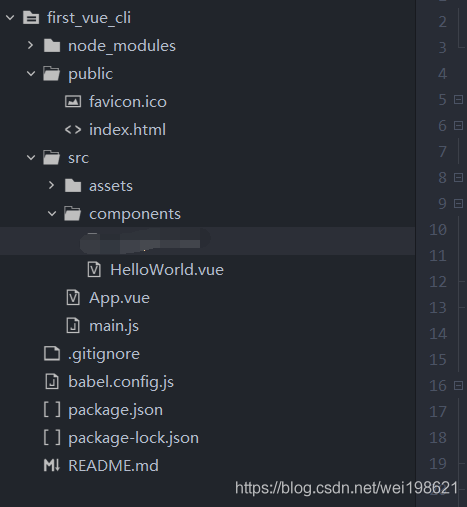Screen dimensions: 467x507
Task: Click the .gitignore blank file icon
Action: pyautogui.click(x=52, y=353)
